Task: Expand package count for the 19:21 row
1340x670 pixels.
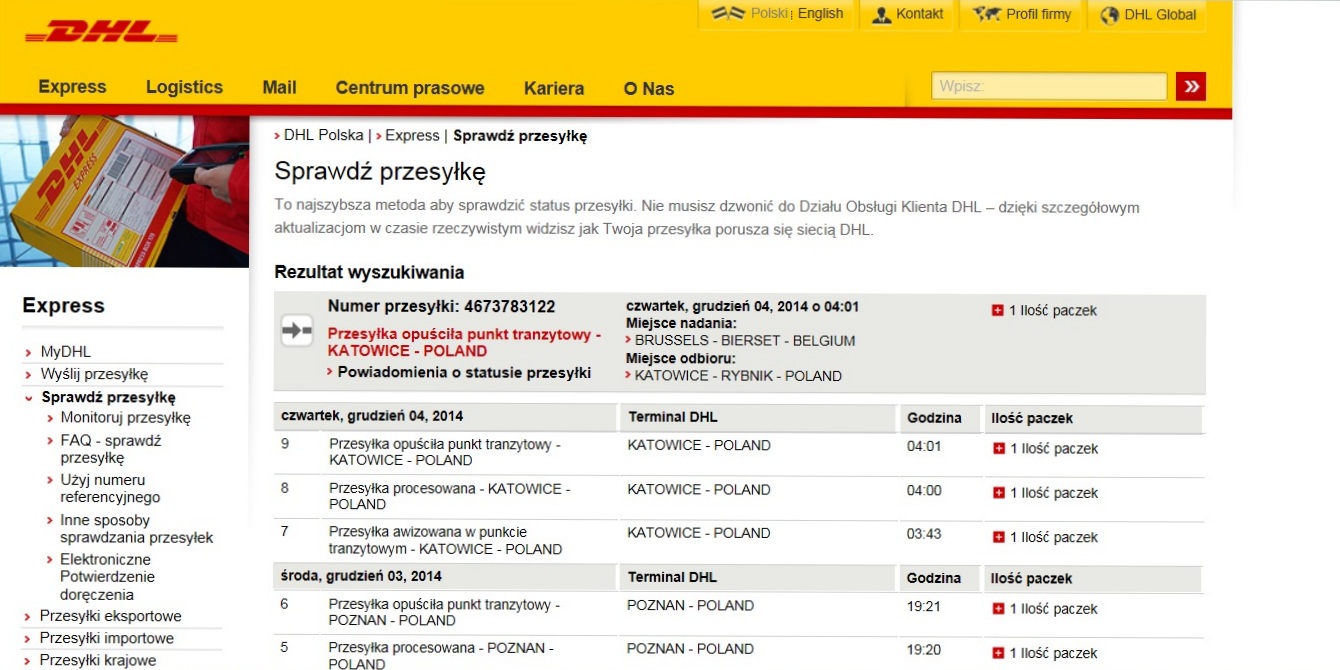Action: click(997, 609)
